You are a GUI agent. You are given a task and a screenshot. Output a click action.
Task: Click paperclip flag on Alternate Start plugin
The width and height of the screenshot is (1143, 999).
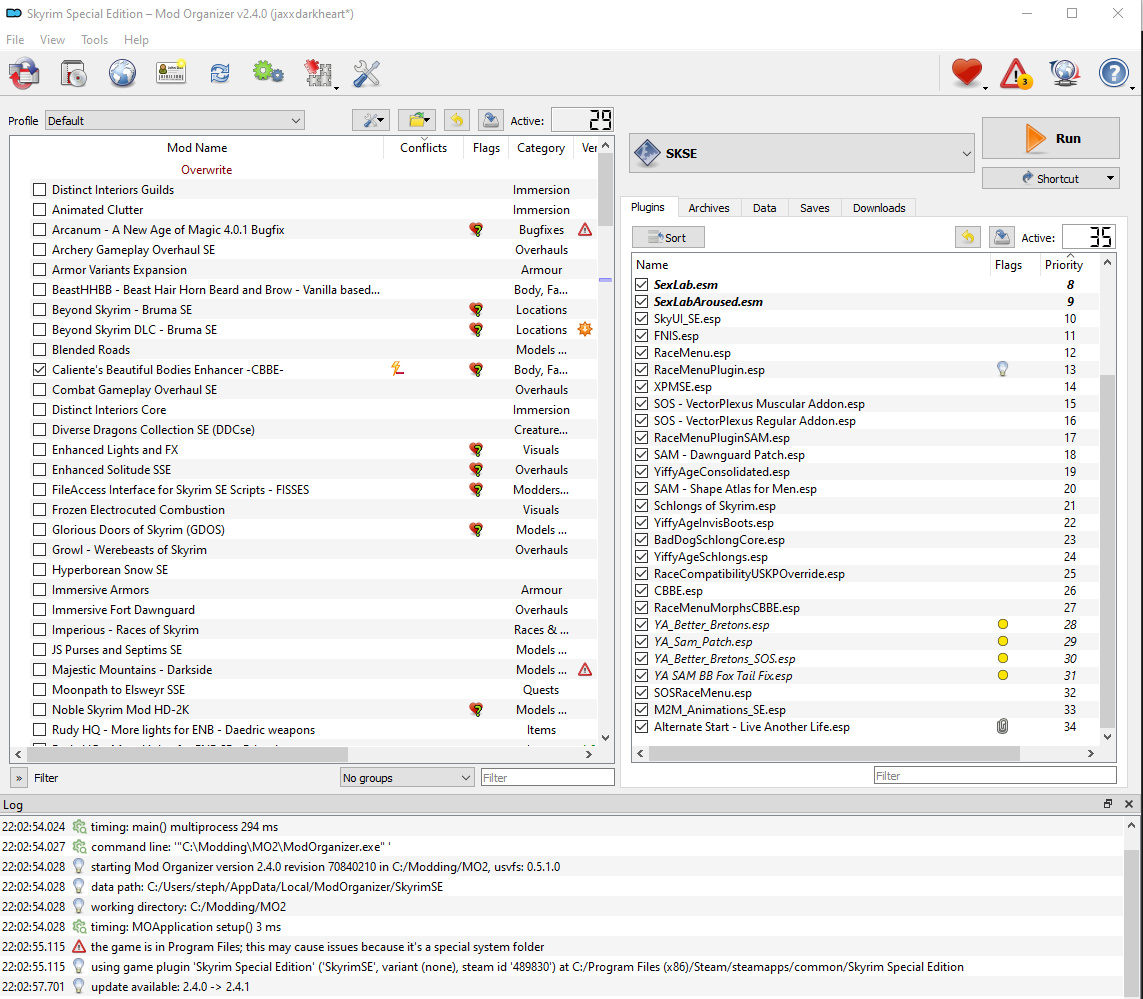[x=1002, y=726]
